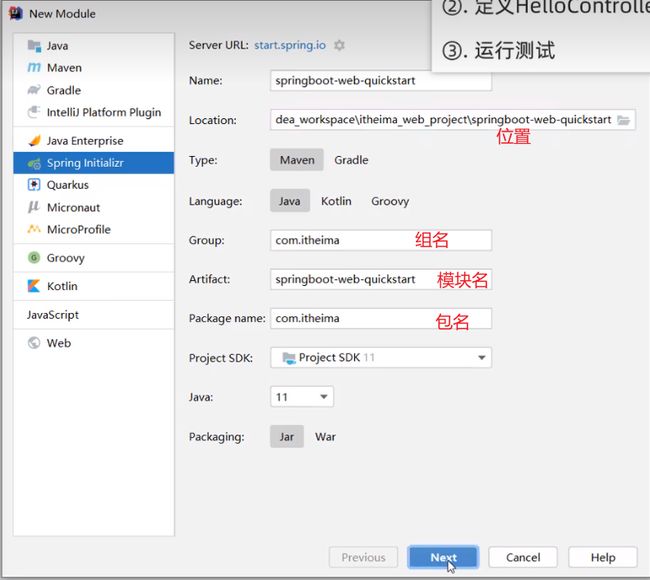
Task: Click the Group input field
Action: [381, 240]
